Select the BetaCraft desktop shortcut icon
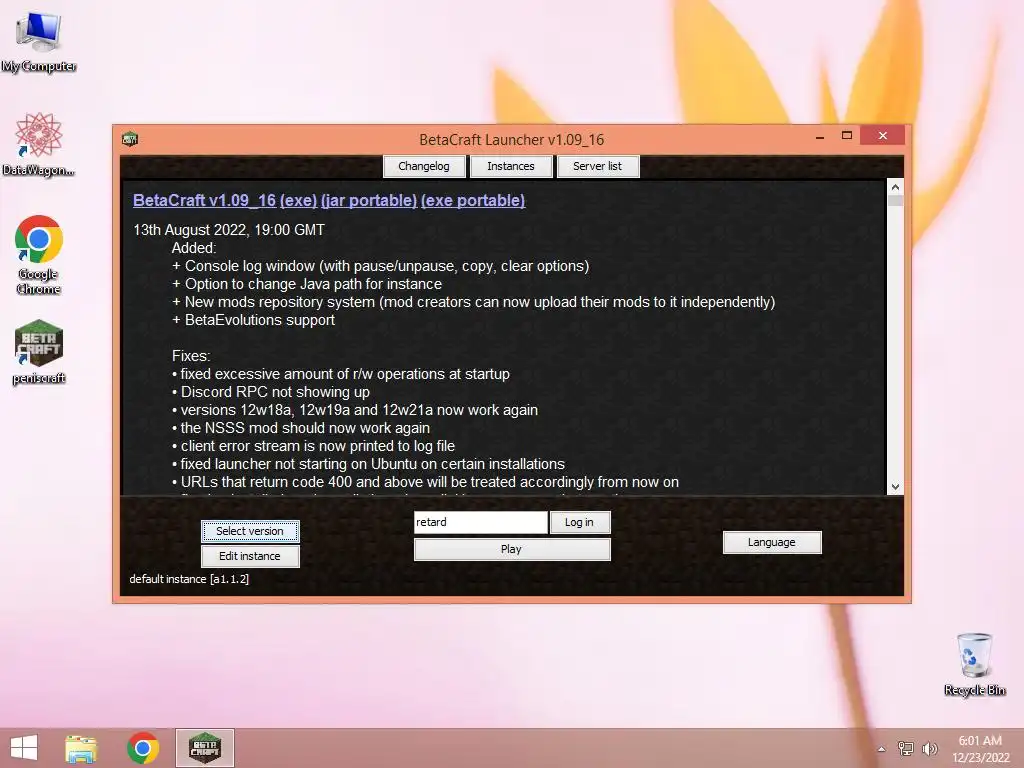This screenshot has width=1024, height=768. tap(39, 352)
